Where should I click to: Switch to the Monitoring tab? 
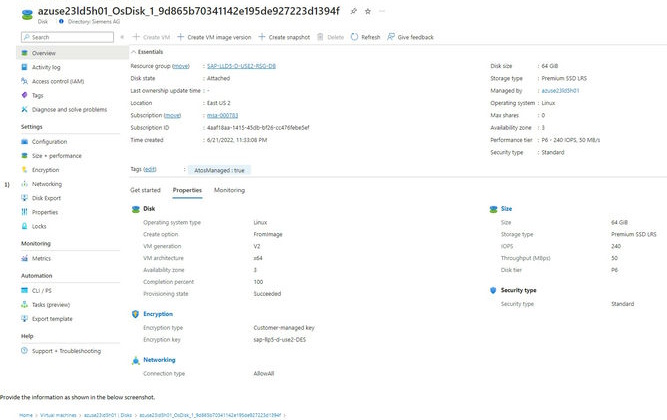229,190
